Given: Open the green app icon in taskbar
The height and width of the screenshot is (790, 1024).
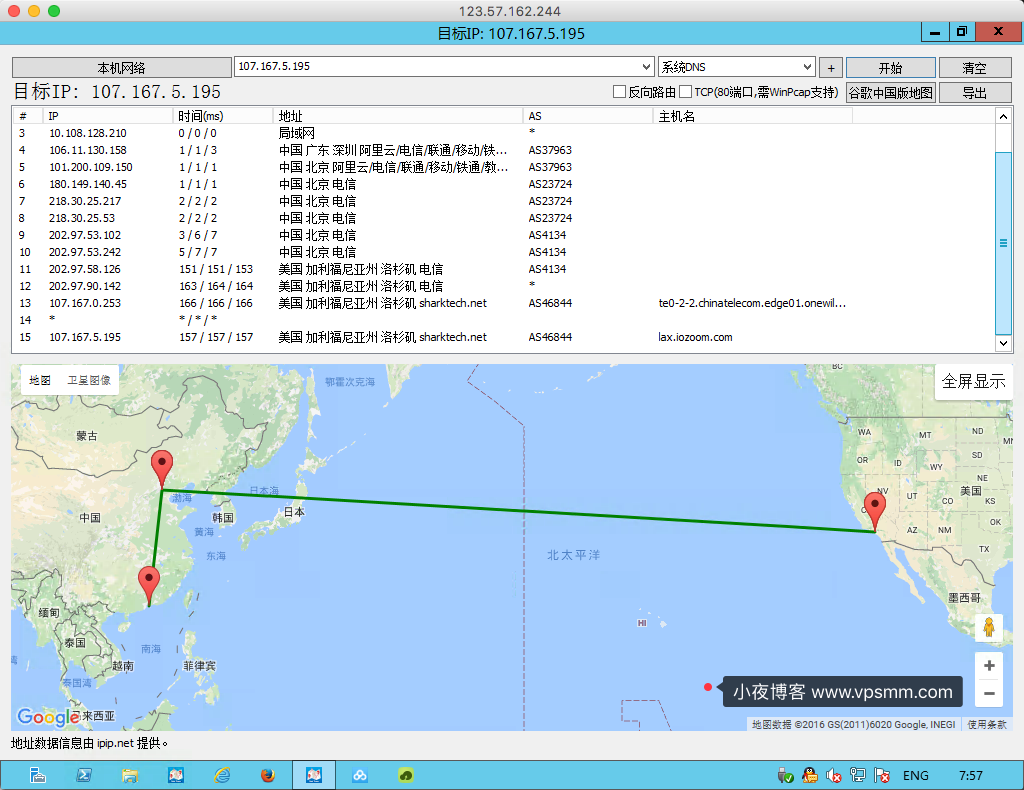Looking at the screenshot, I should [x=406, y=775].
